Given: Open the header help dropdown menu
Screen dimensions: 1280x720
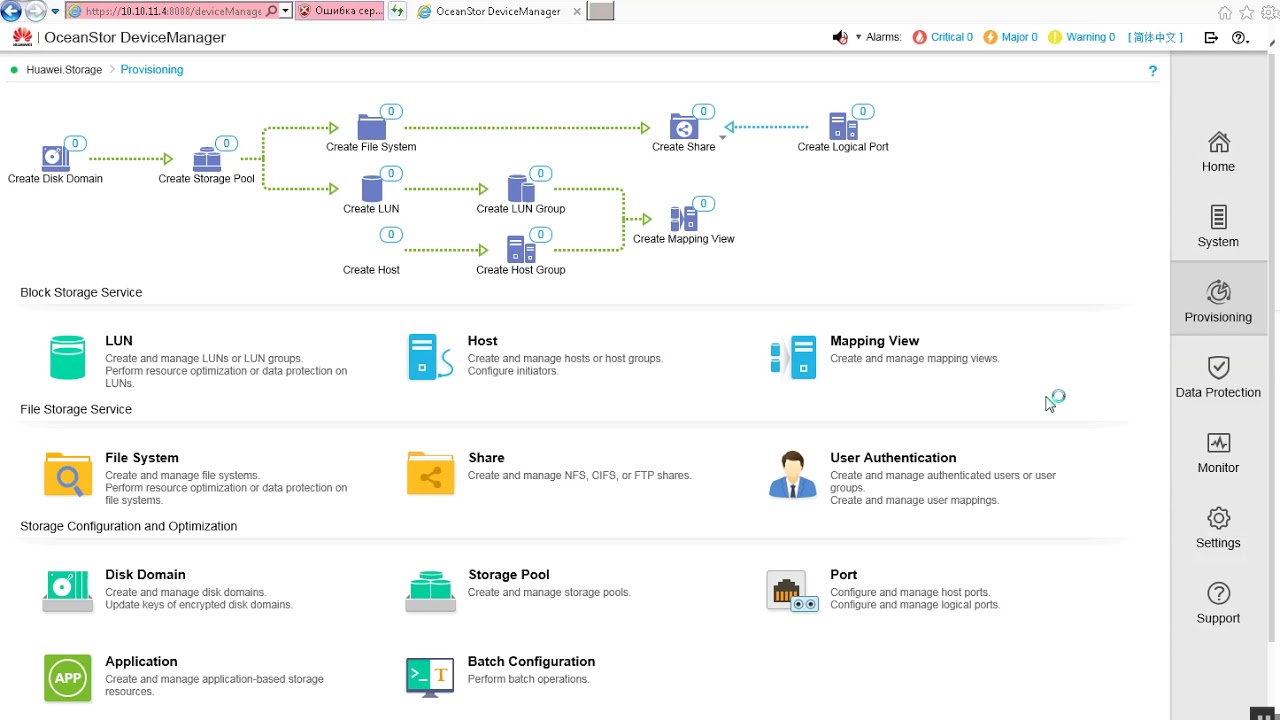Looking at the screenshot, I should coord(1241,37).
